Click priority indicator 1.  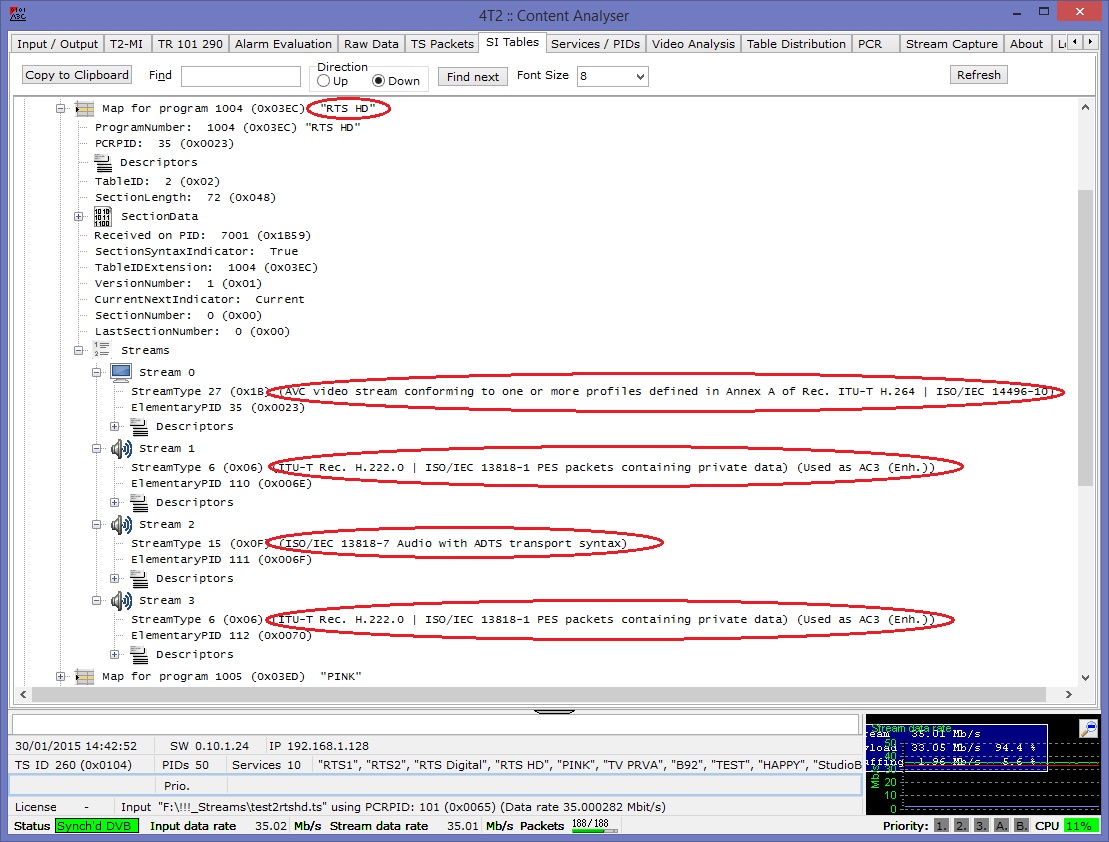pos(941,826)
